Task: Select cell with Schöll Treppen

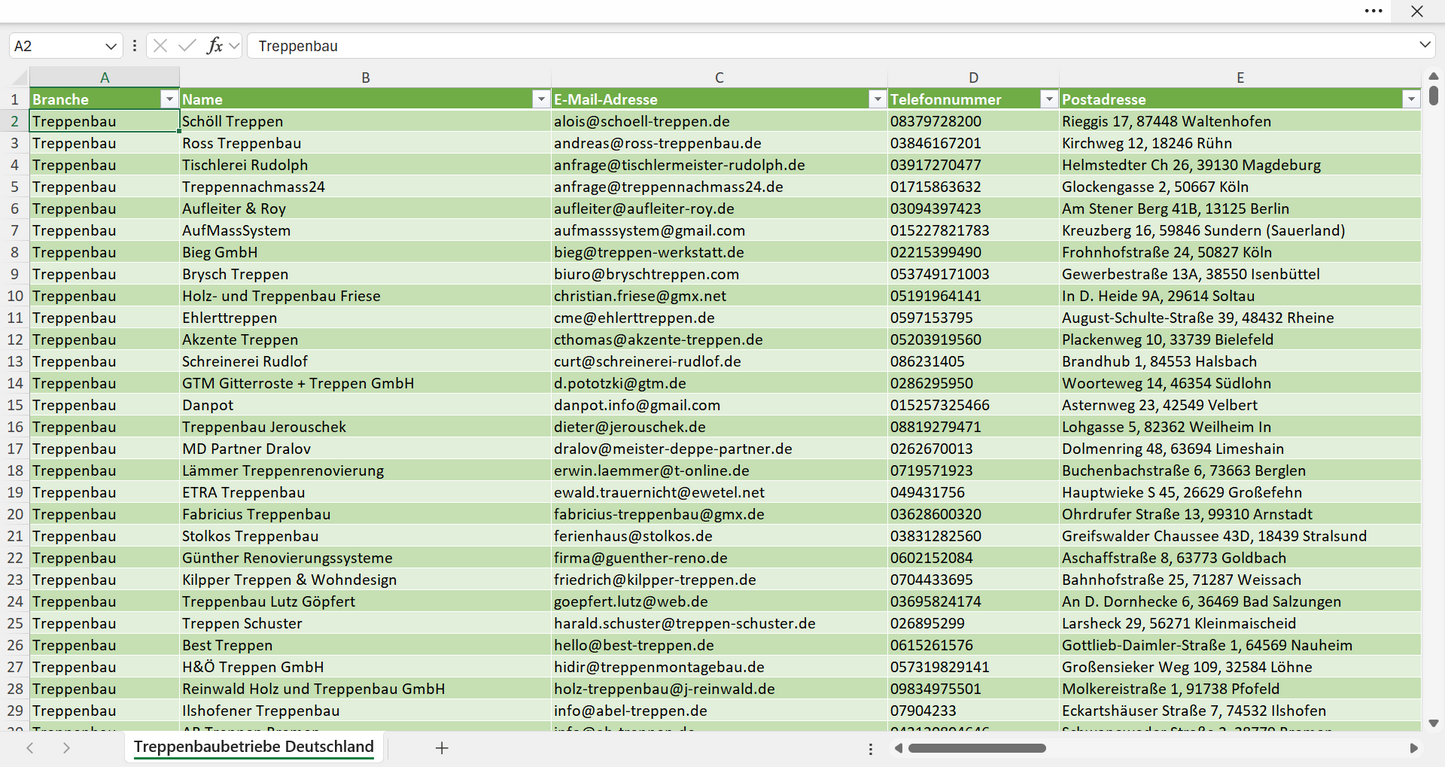Action: point(366,121)
